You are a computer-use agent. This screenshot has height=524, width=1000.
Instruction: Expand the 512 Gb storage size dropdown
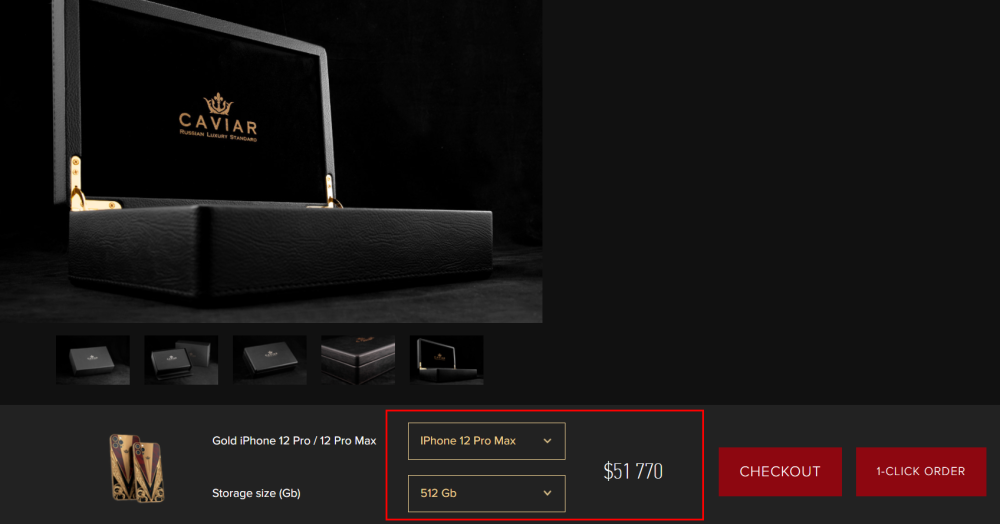pos(487,493)
